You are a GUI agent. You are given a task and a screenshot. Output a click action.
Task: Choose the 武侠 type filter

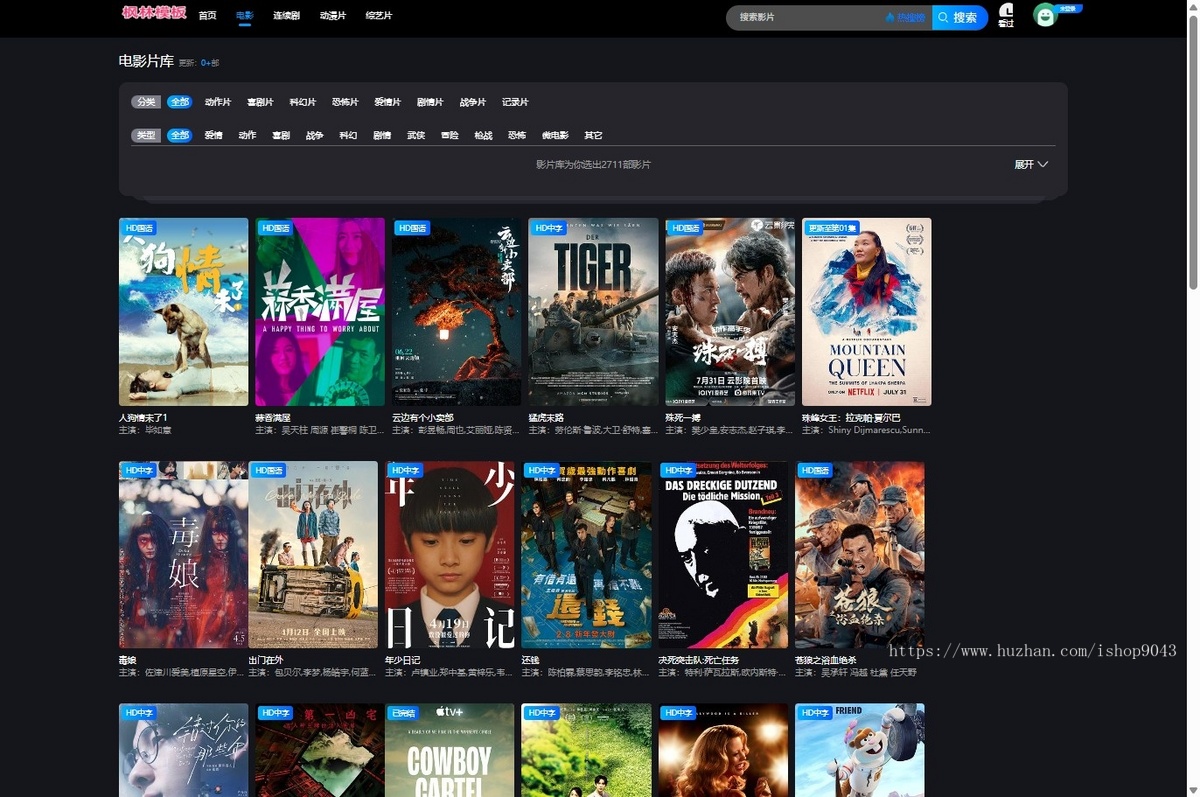pos(415,135)
